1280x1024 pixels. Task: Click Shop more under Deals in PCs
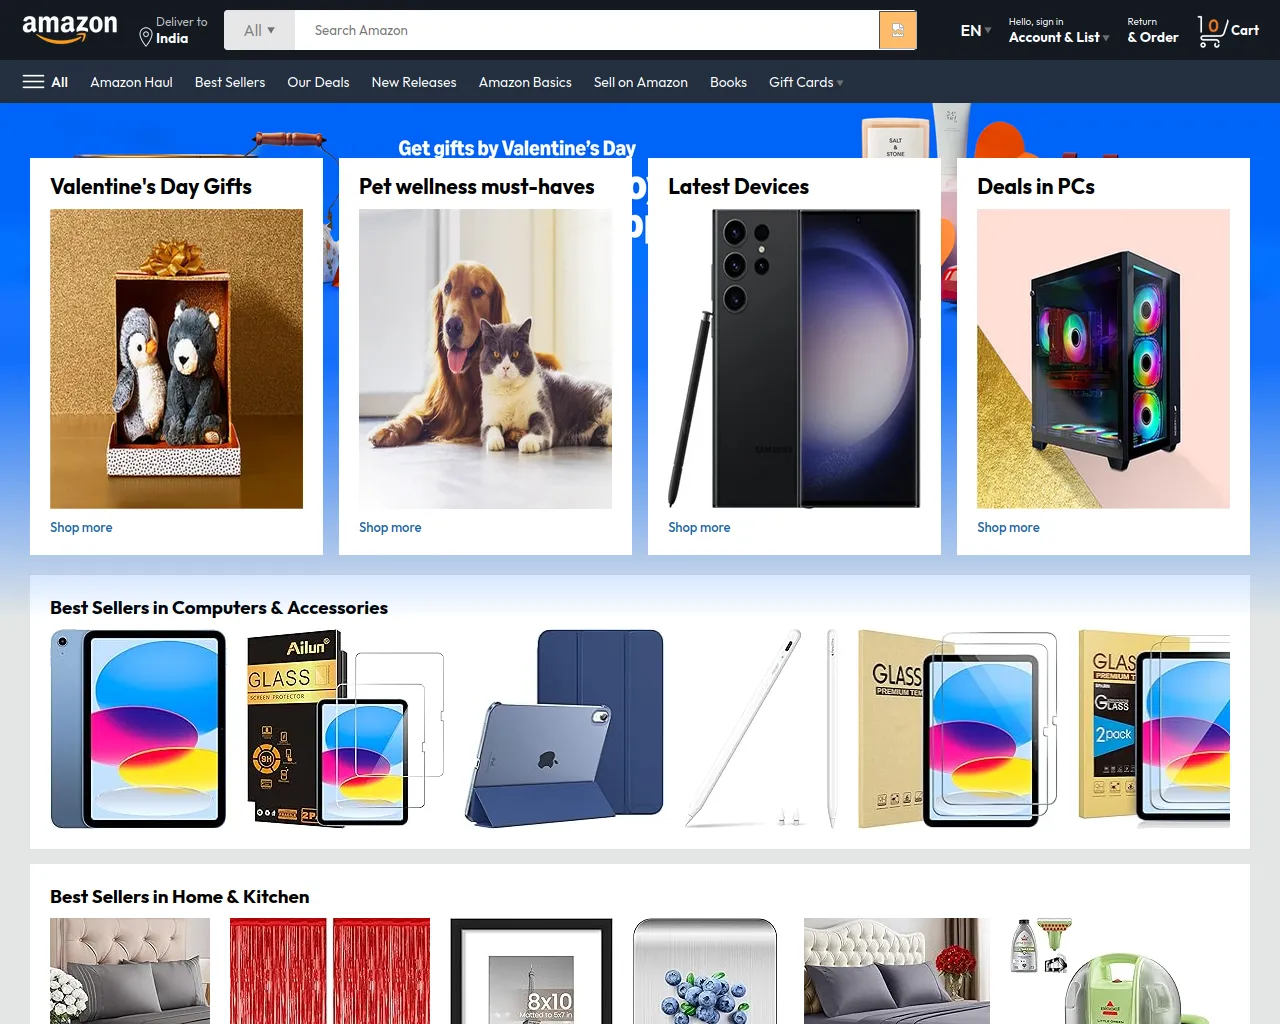[x=1008, y=527]
